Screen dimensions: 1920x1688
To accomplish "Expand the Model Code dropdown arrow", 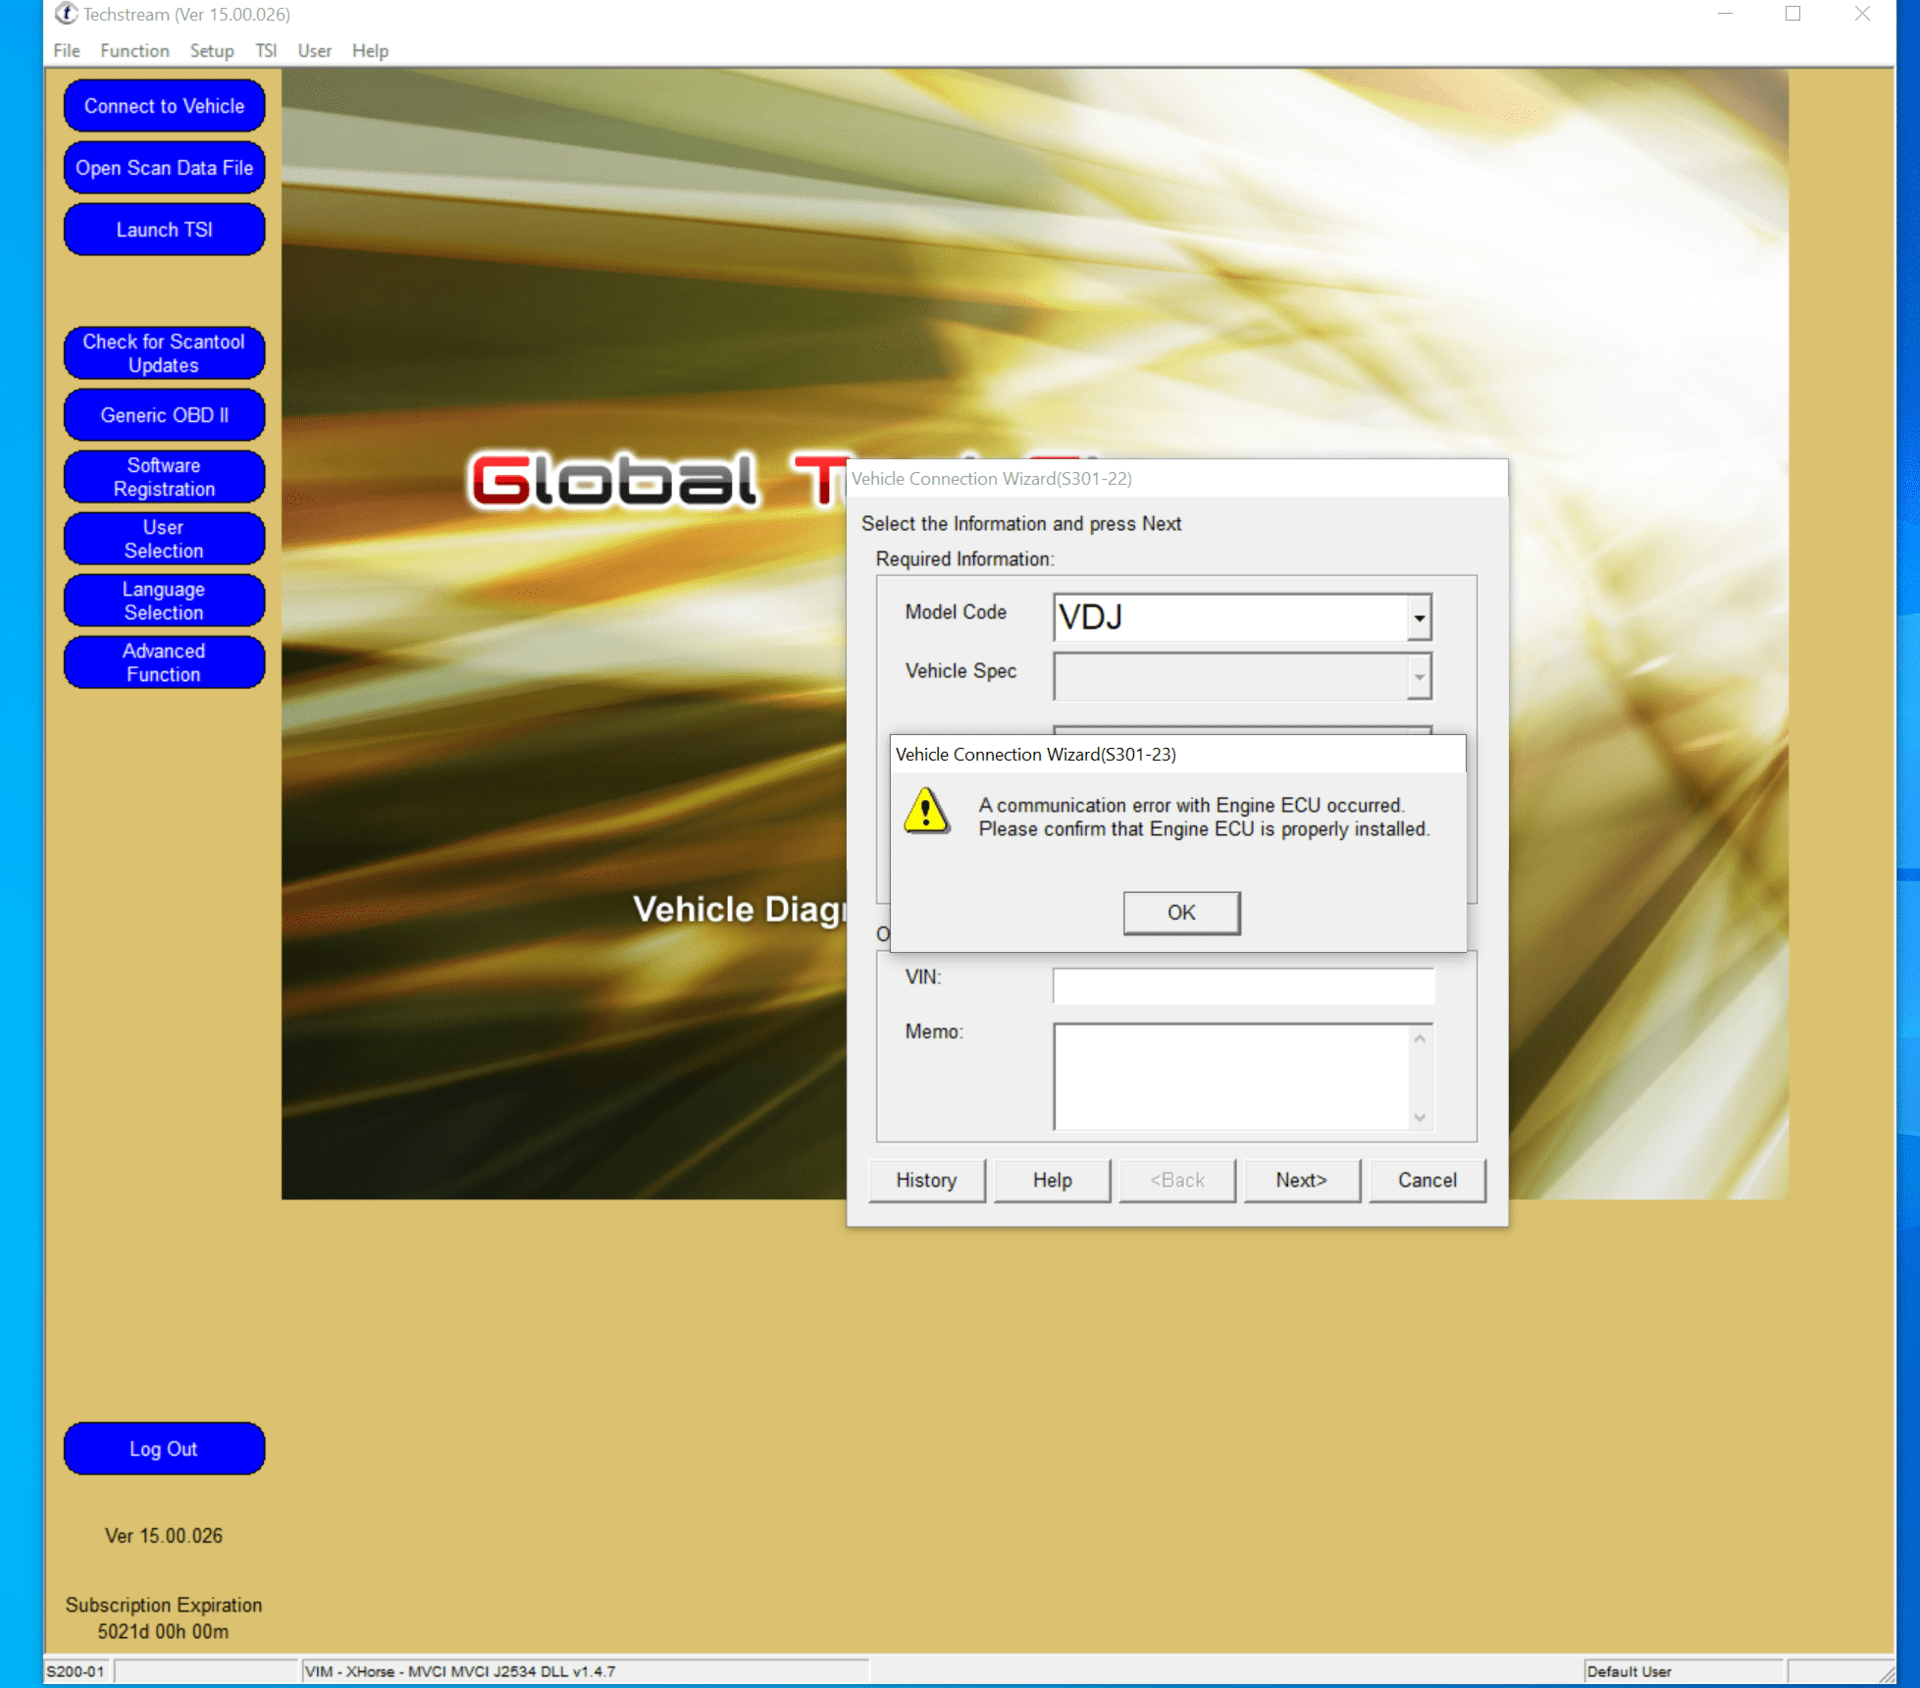I will [1419, 617].
